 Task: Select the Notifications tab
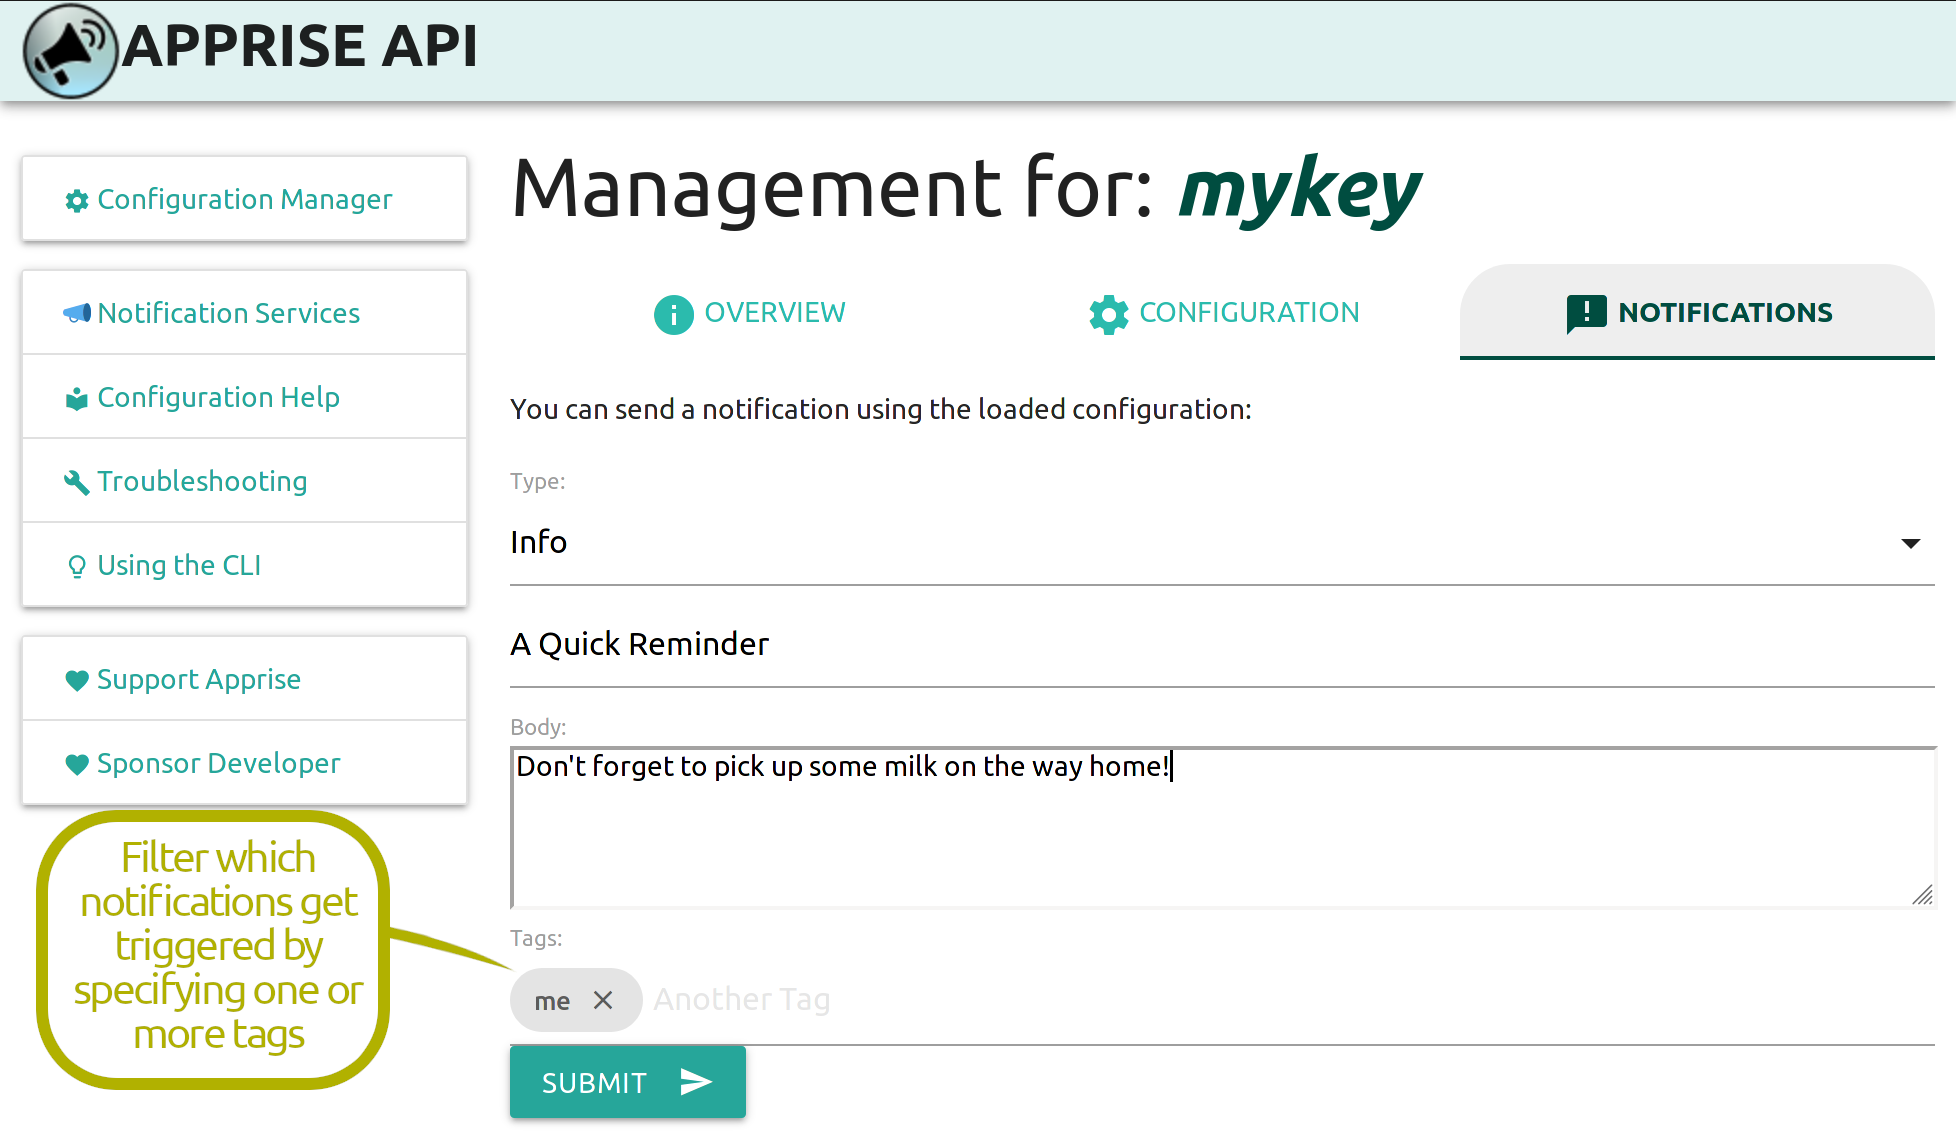tap(1697, 313)
